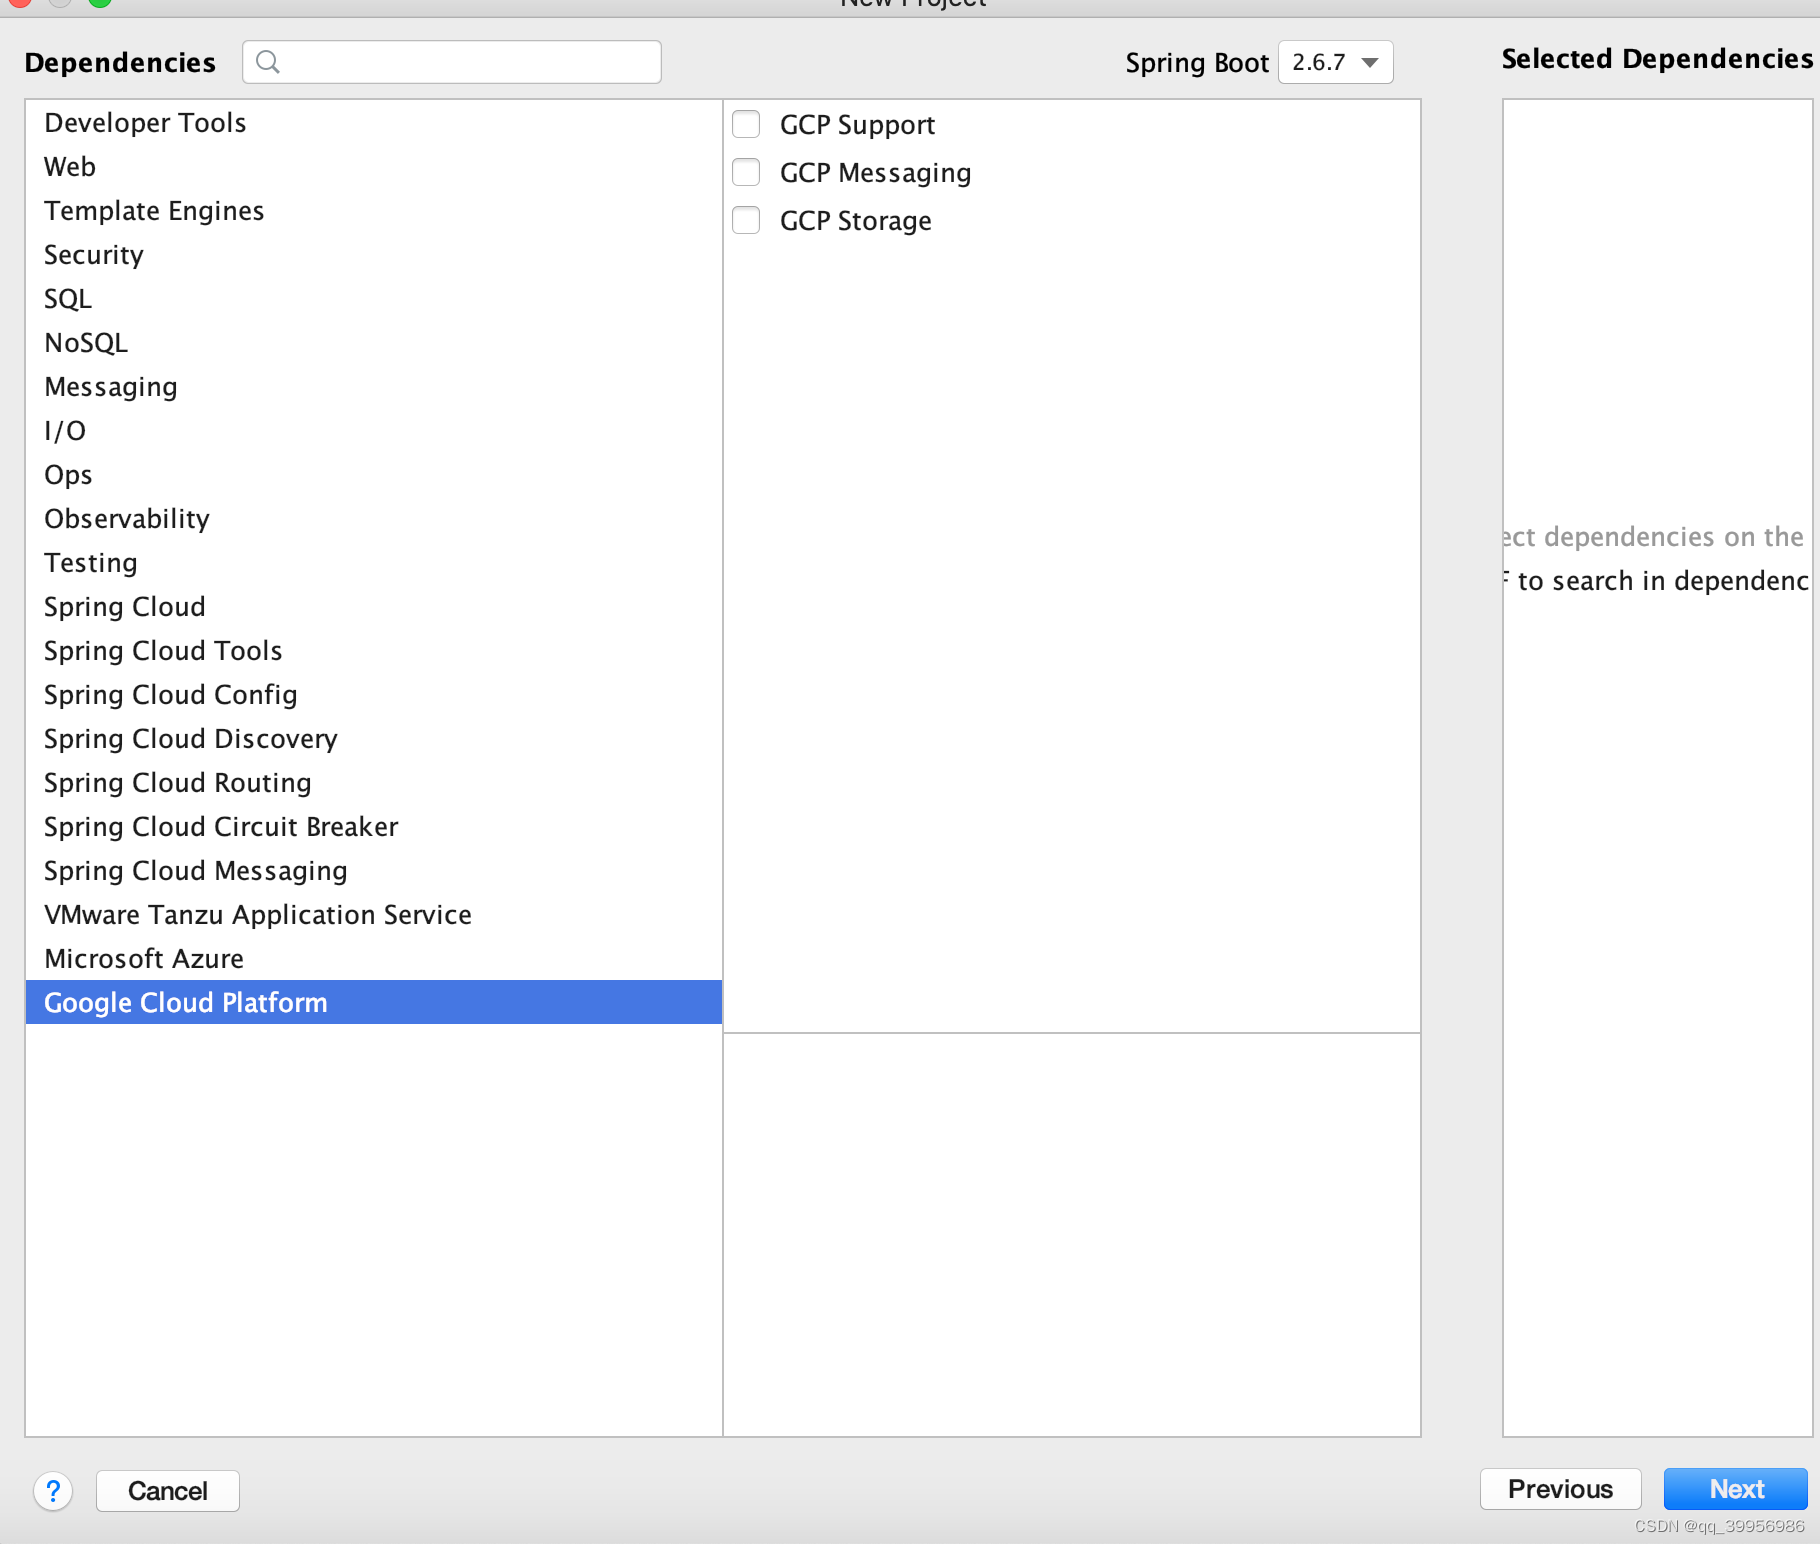Select the Microsoft Azure category
This screenshot has height=1544, width=1820.
point(374,959)
